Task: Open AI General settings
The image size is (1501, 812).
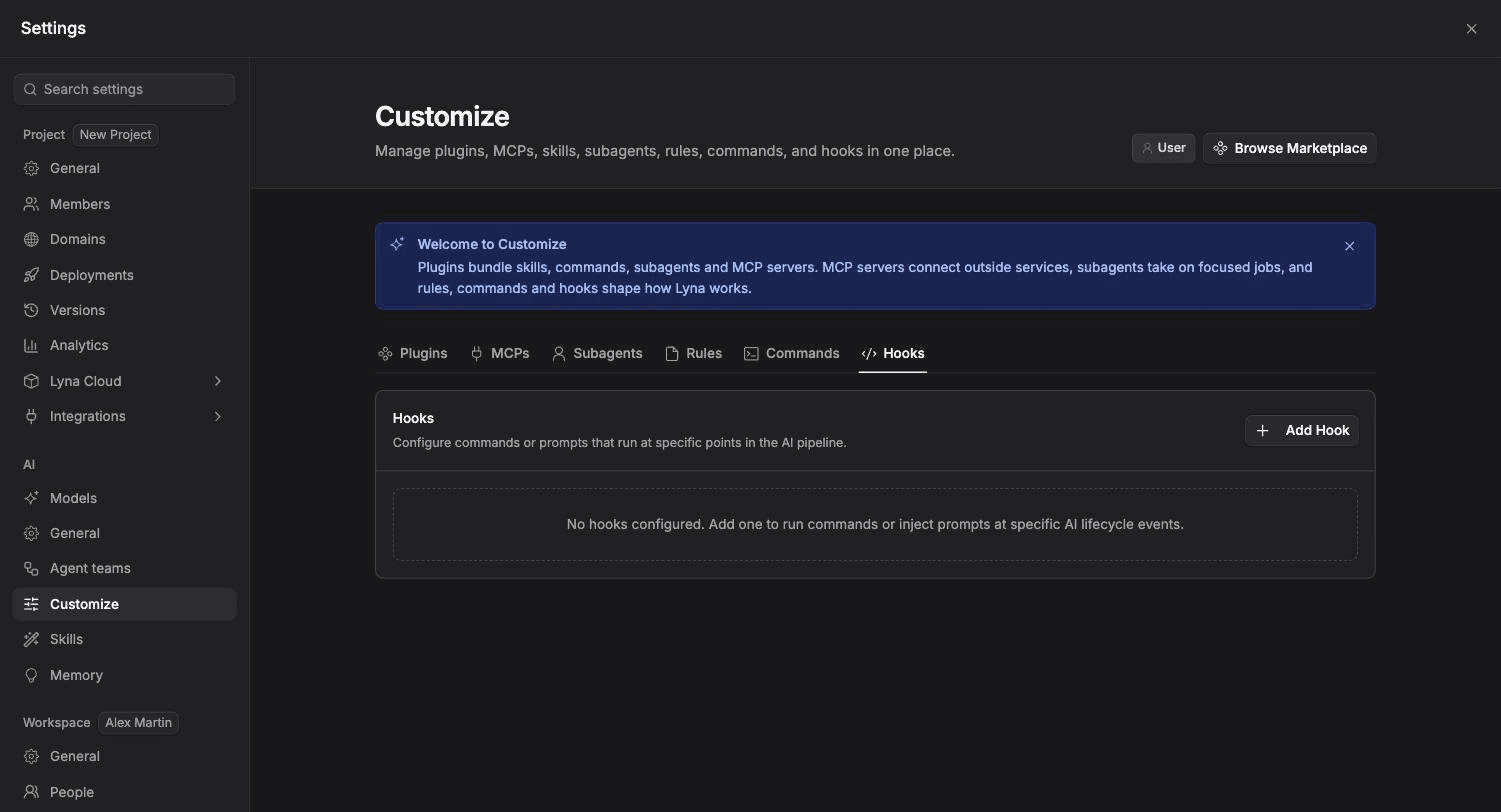Action: click(x=125, y=534)
